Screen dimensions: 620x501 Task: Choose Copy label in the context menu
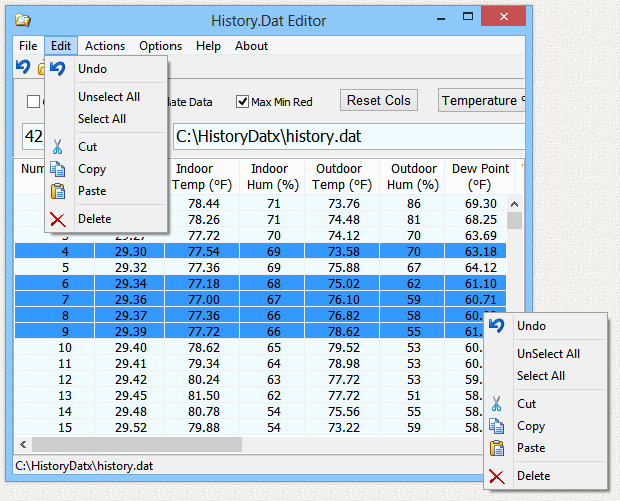point(531,426)
